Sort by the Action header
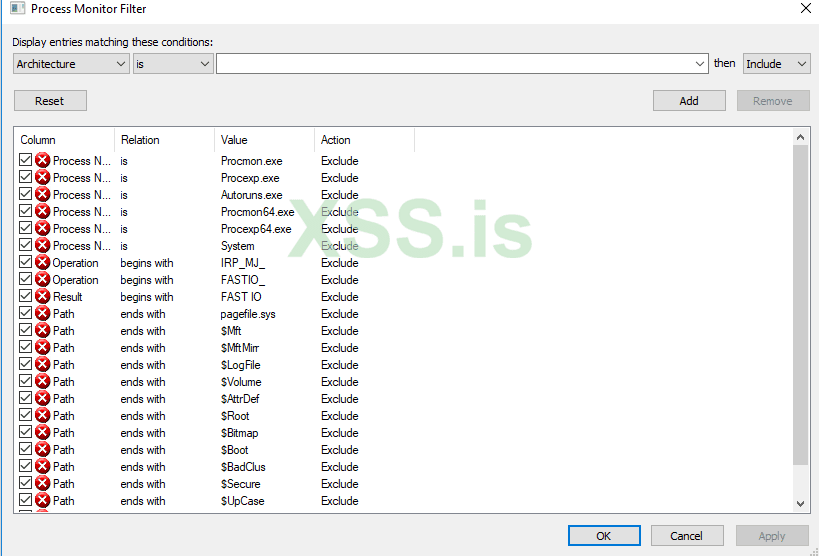 click(365, 140)
